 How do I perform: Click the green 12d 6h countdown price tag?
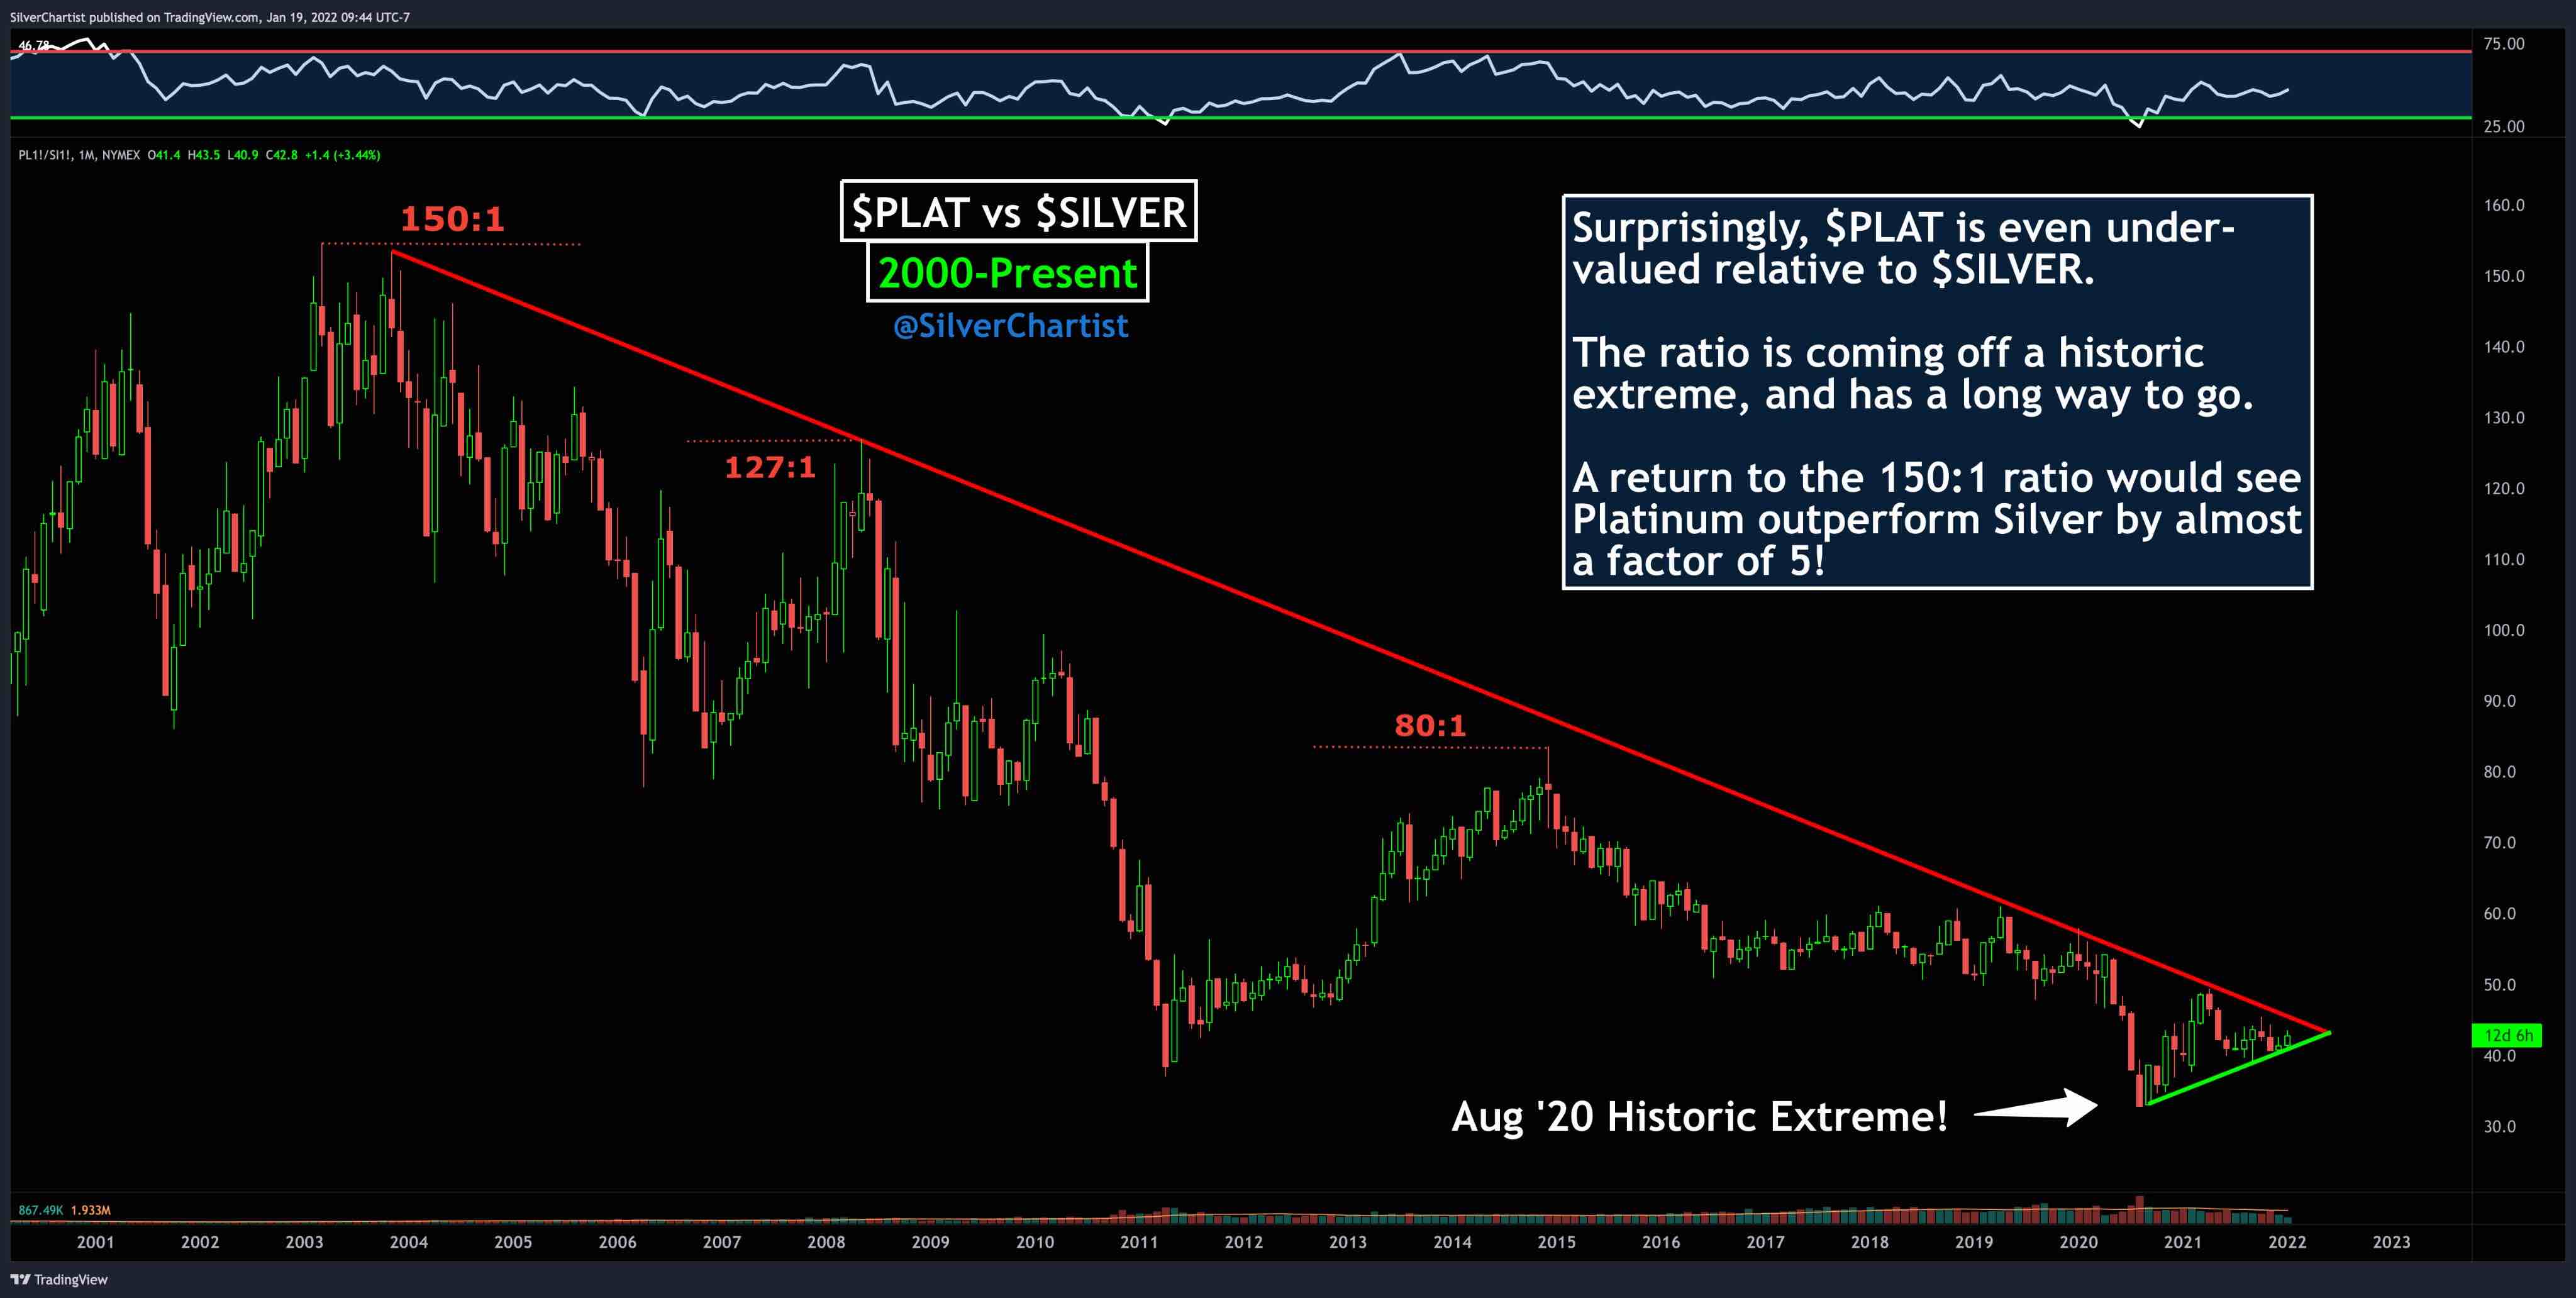[2508, 1035]
